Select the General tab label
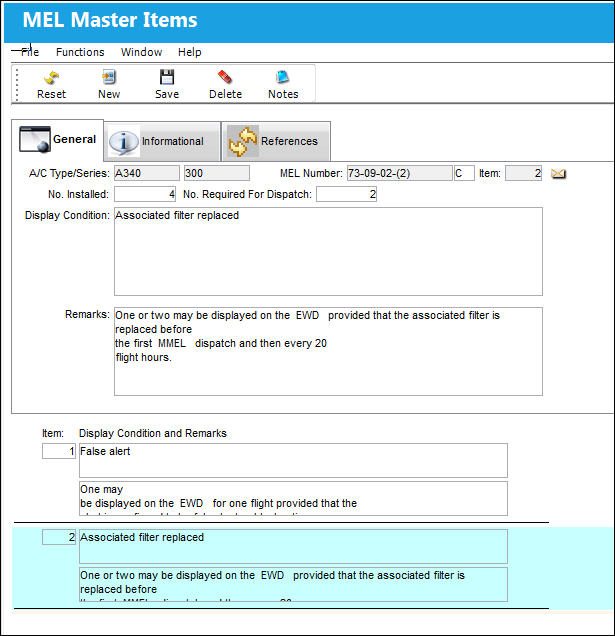The image size is (615, 636). coord(74,139)
